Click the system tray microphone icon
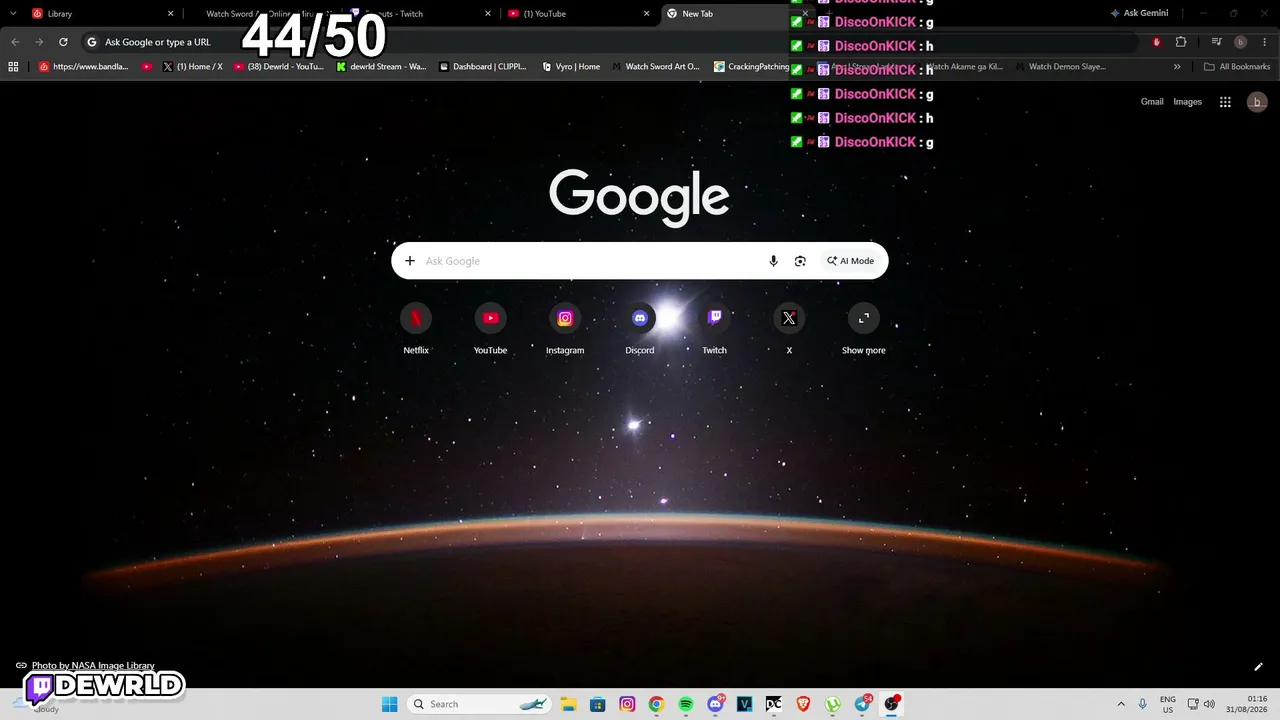The height and width of the screenshot is (720, 1280). [x=1142, y=704]
